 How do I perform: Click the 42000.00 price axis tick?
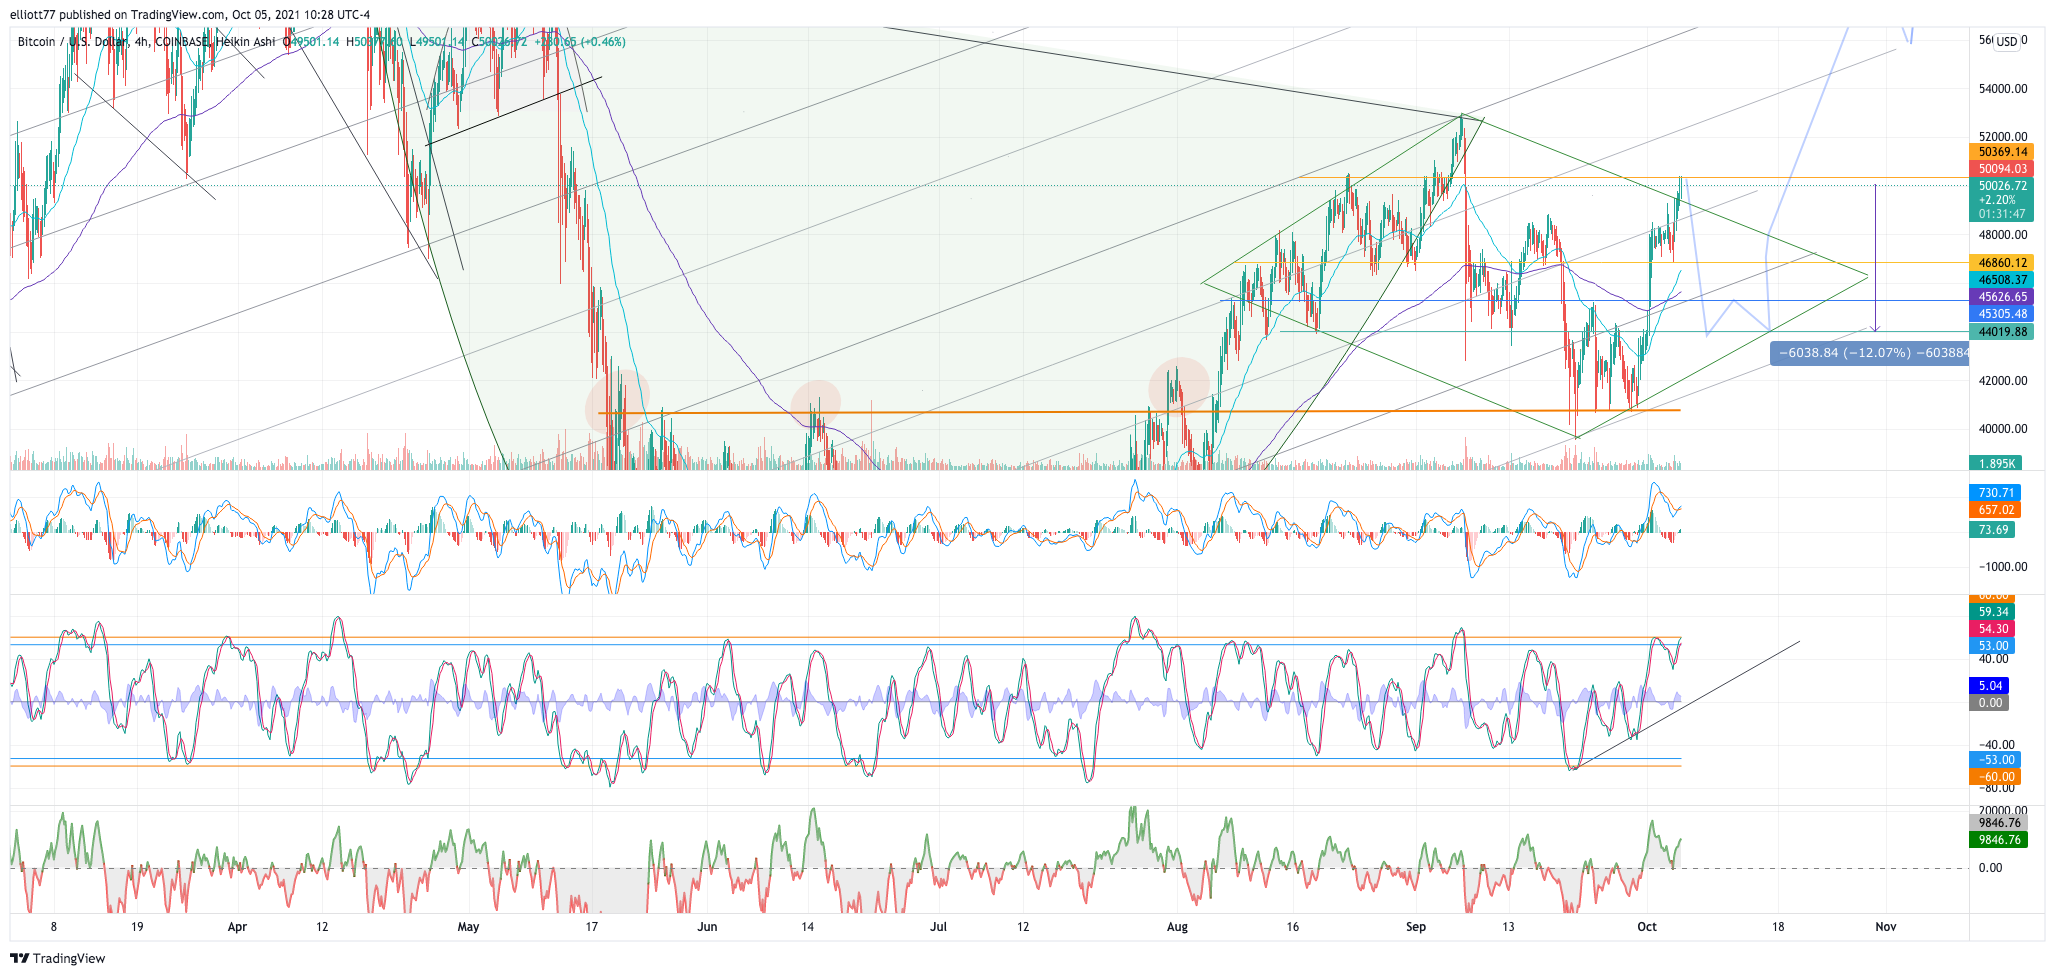coord(2003,381)
